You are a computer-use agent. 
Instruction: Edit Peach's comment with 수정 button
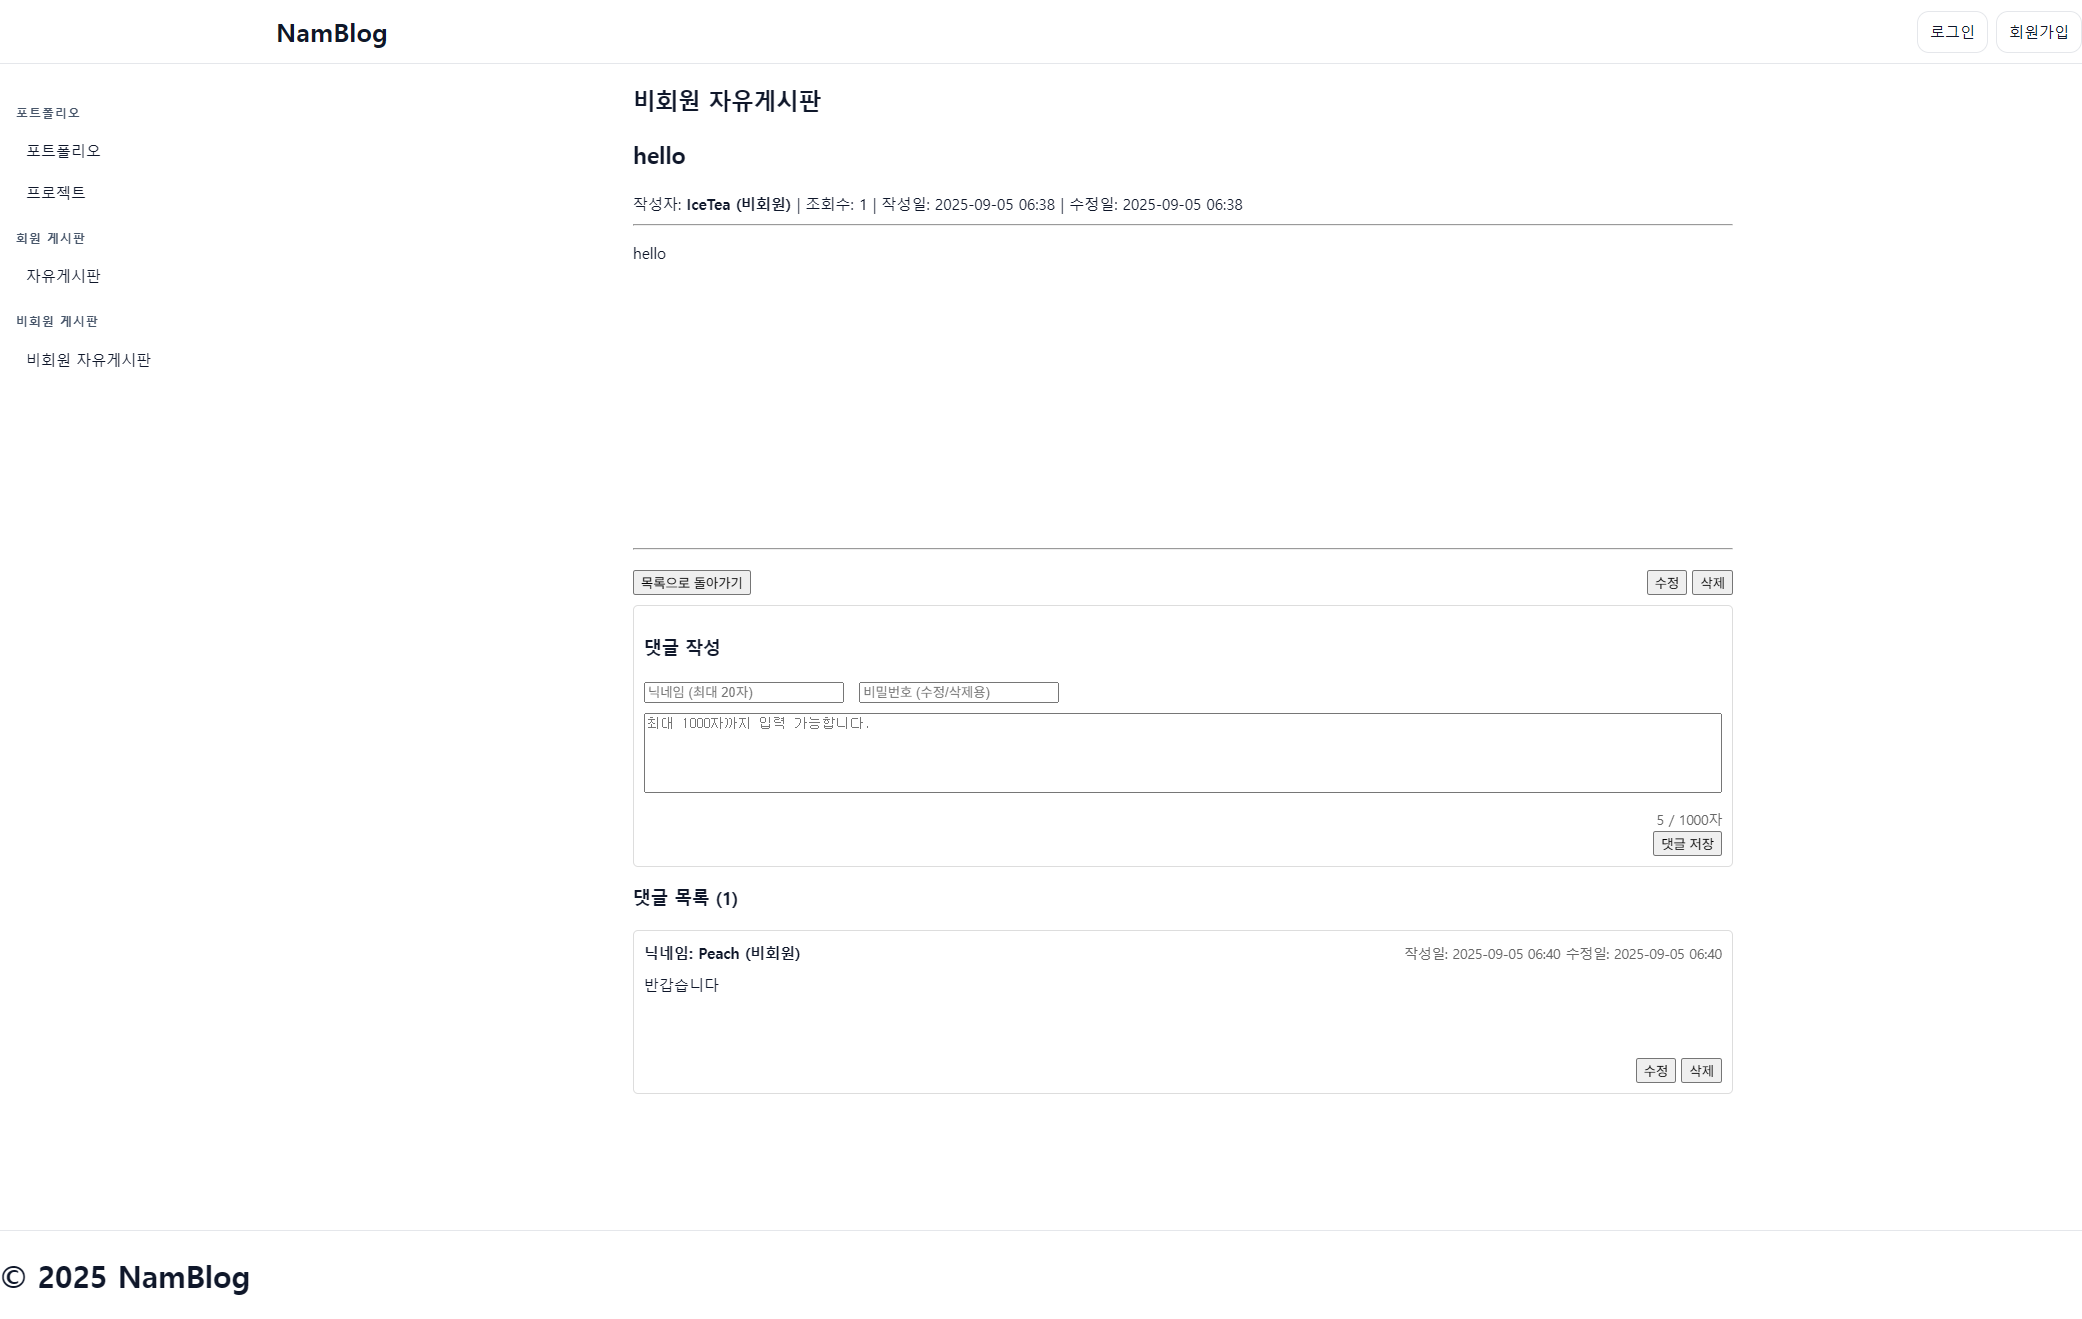coord(1655,1071)
